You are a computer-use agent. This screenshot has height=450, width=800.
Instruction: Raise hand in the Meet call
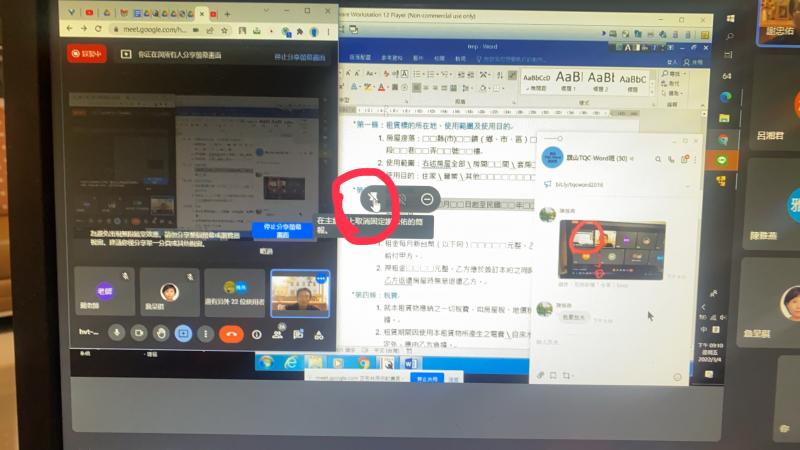[x=161, y=334]
